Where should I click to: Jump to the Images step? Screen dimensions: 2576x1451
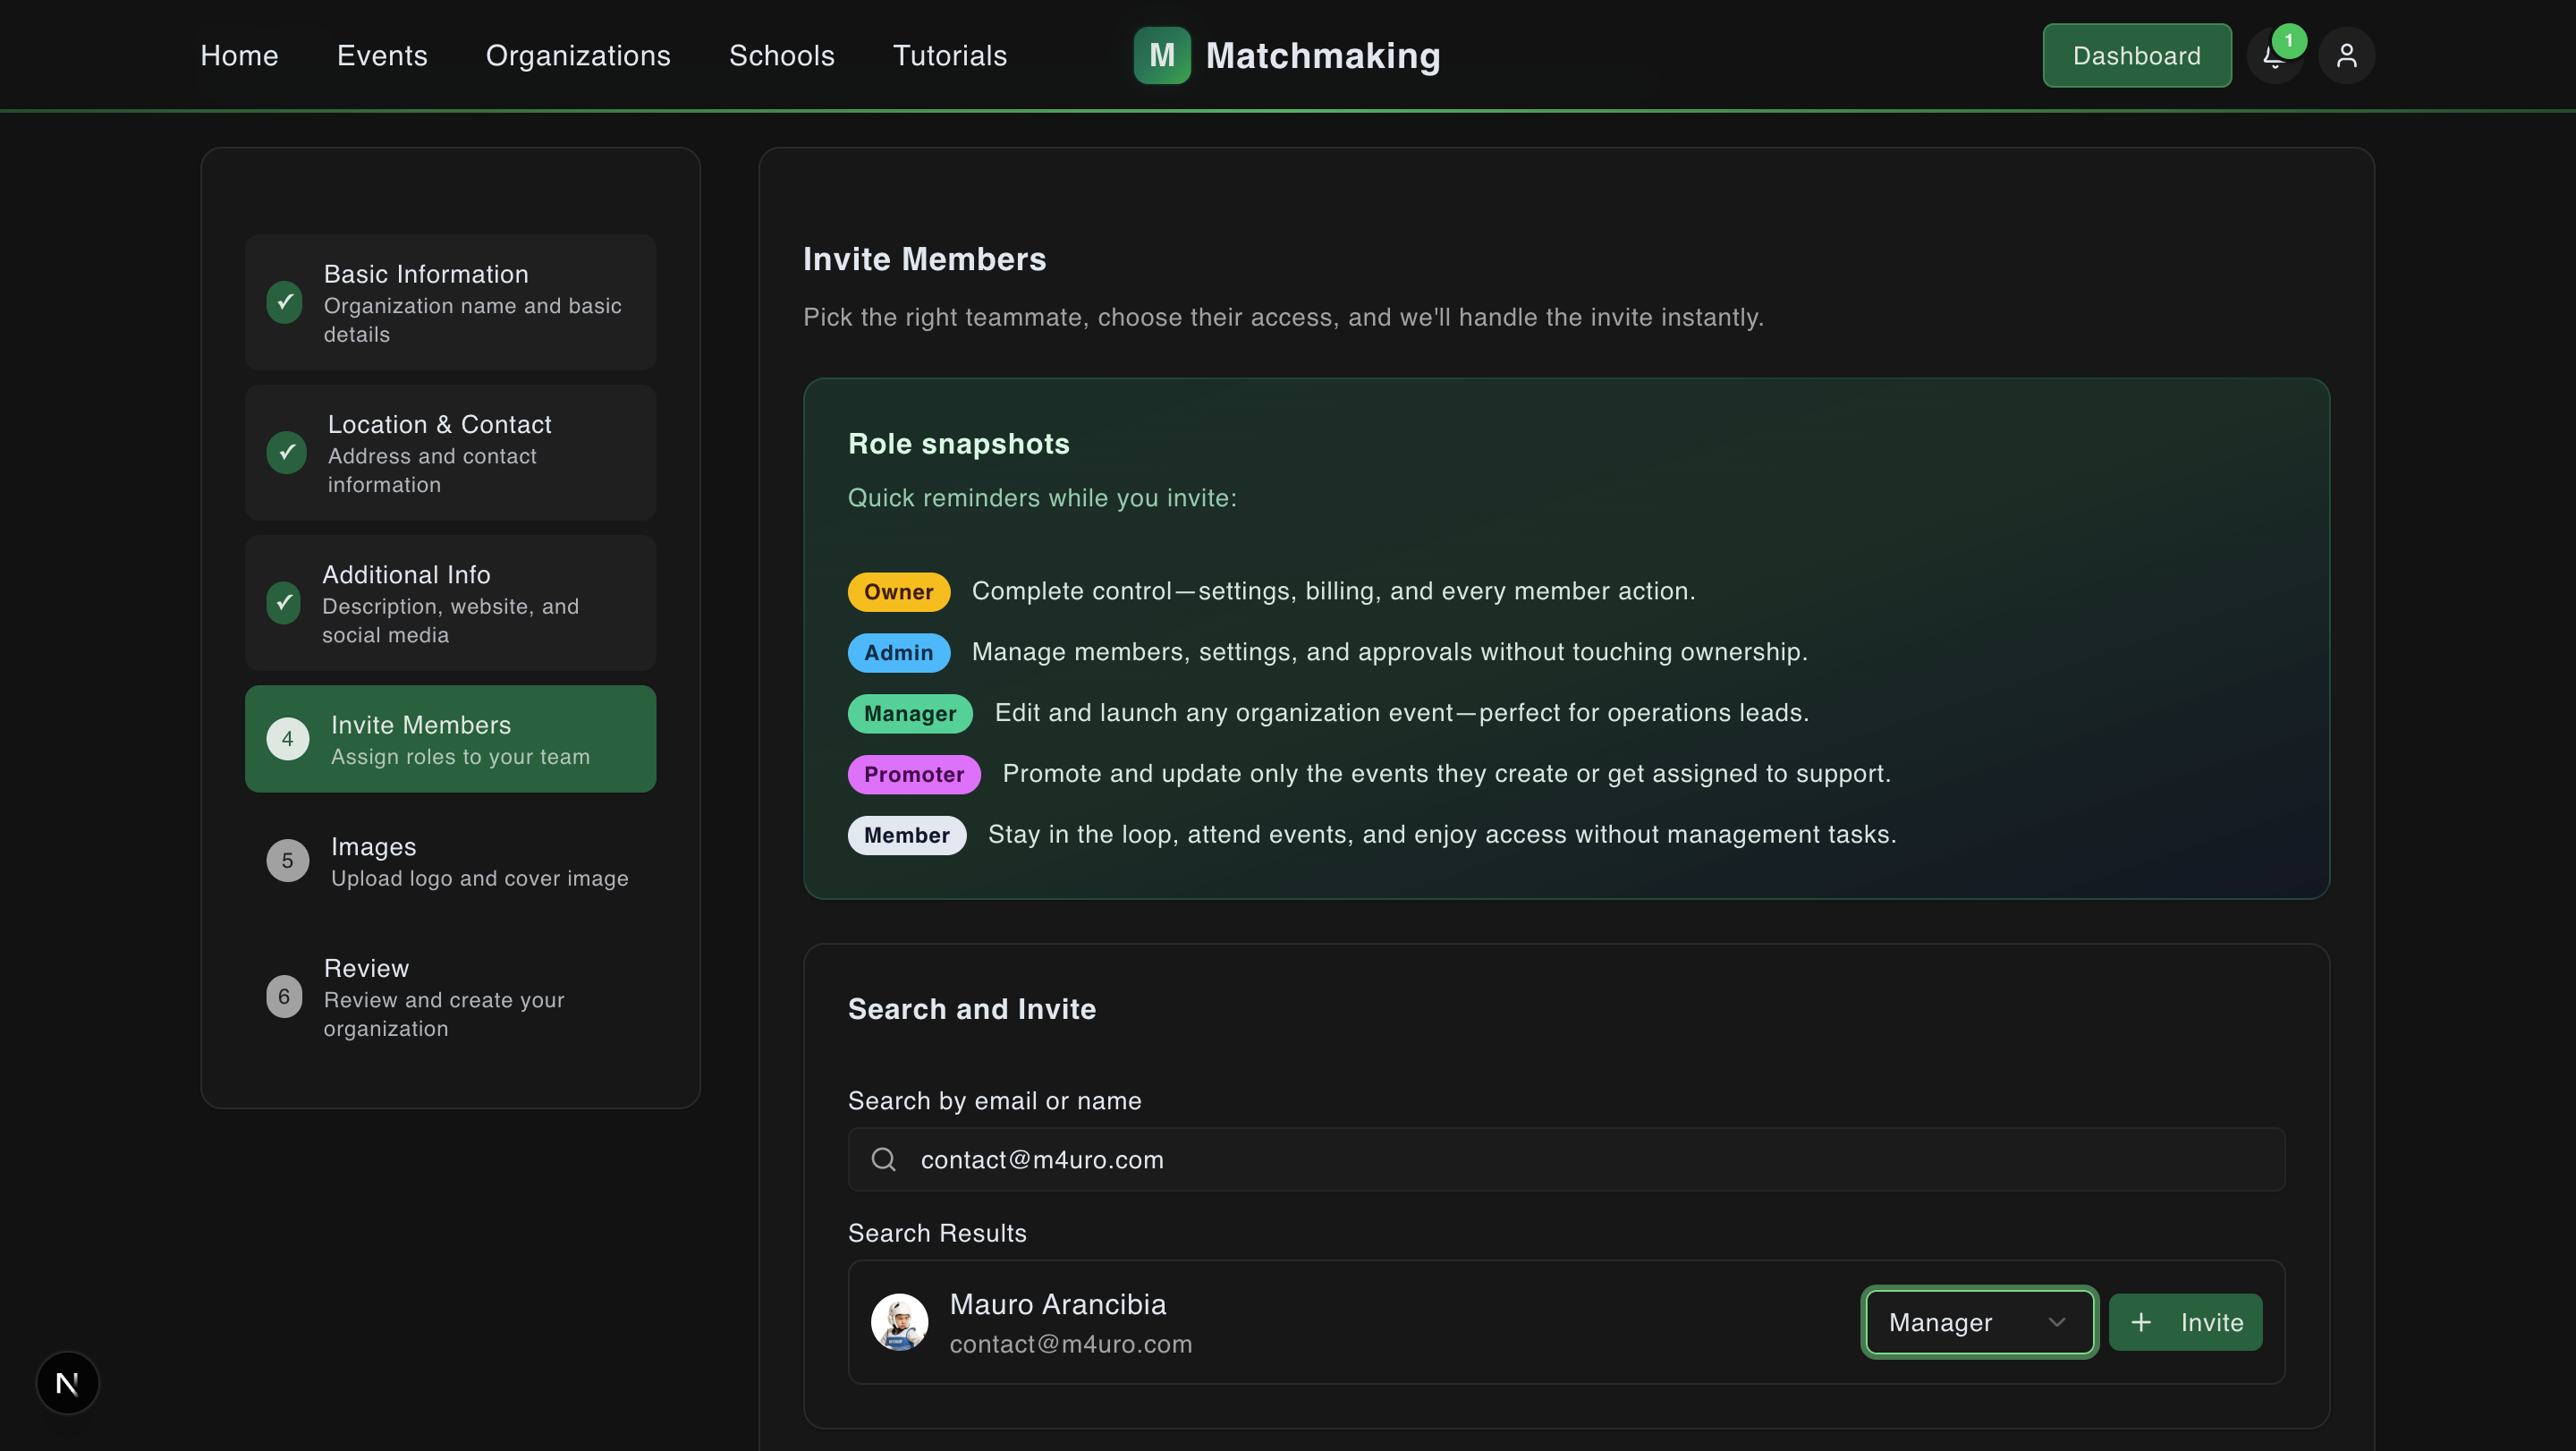tap(451, 861)
